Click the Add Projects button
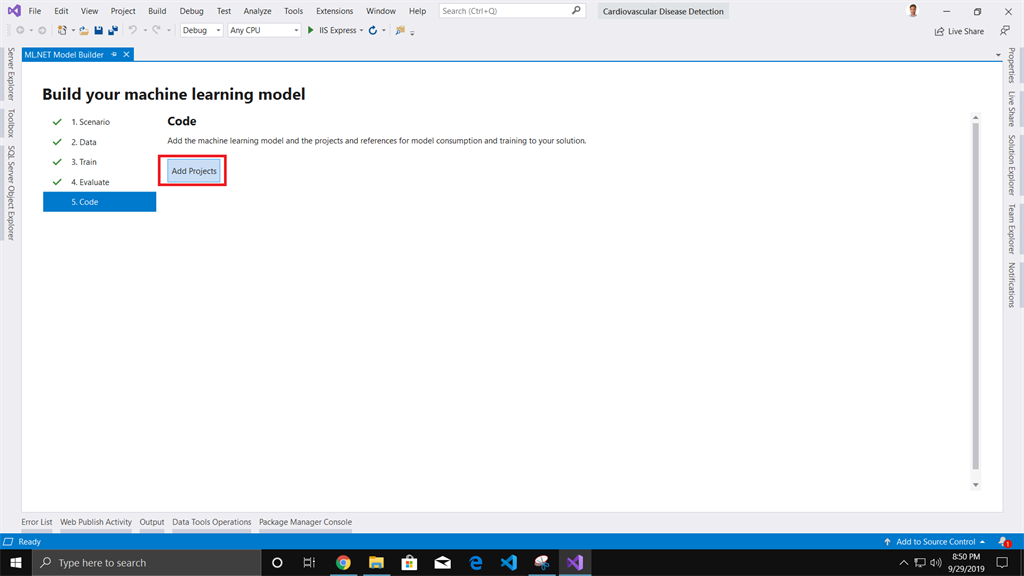The width and height of the screenshot is (1024, 576). 194,170
